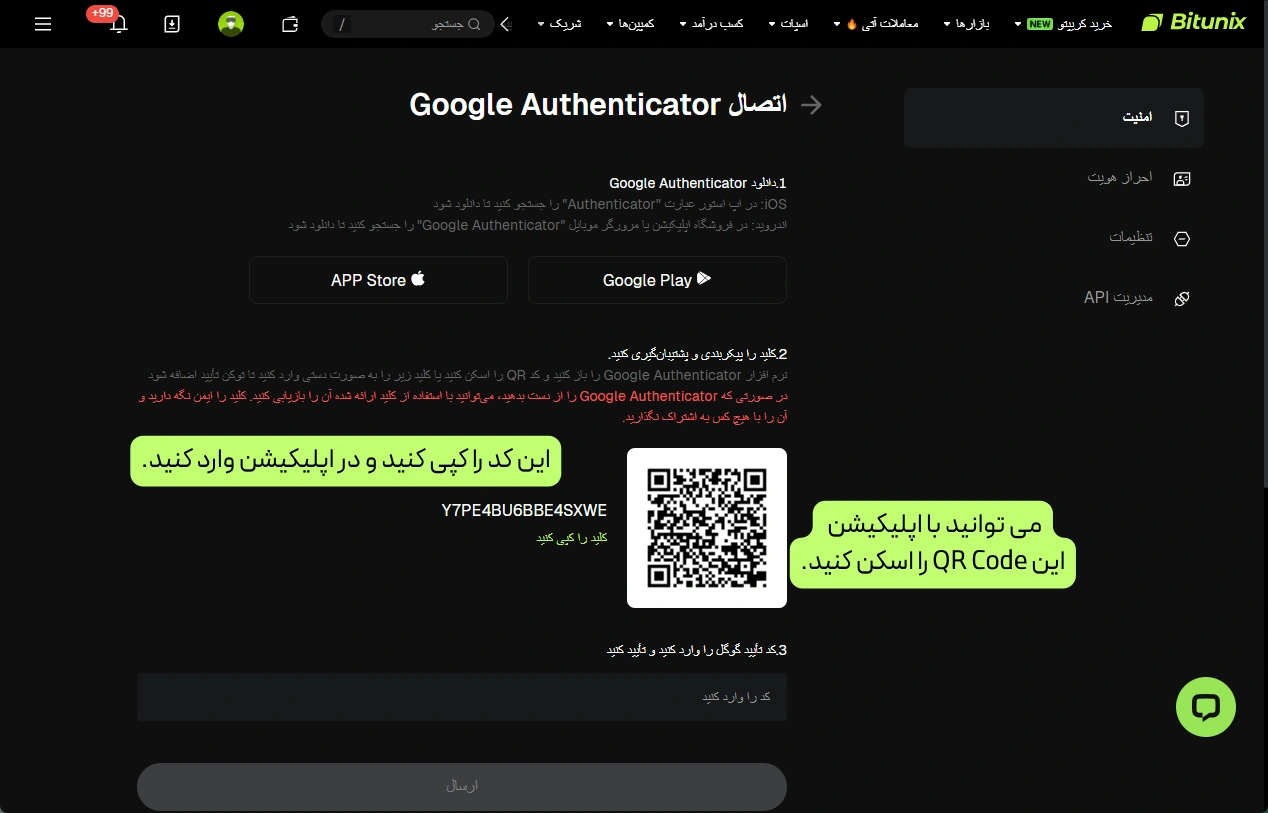The width and height of the screenshot is (1268, 813).
Task: Open مدیریت API in the sidebar
Action: [1136, 298]
